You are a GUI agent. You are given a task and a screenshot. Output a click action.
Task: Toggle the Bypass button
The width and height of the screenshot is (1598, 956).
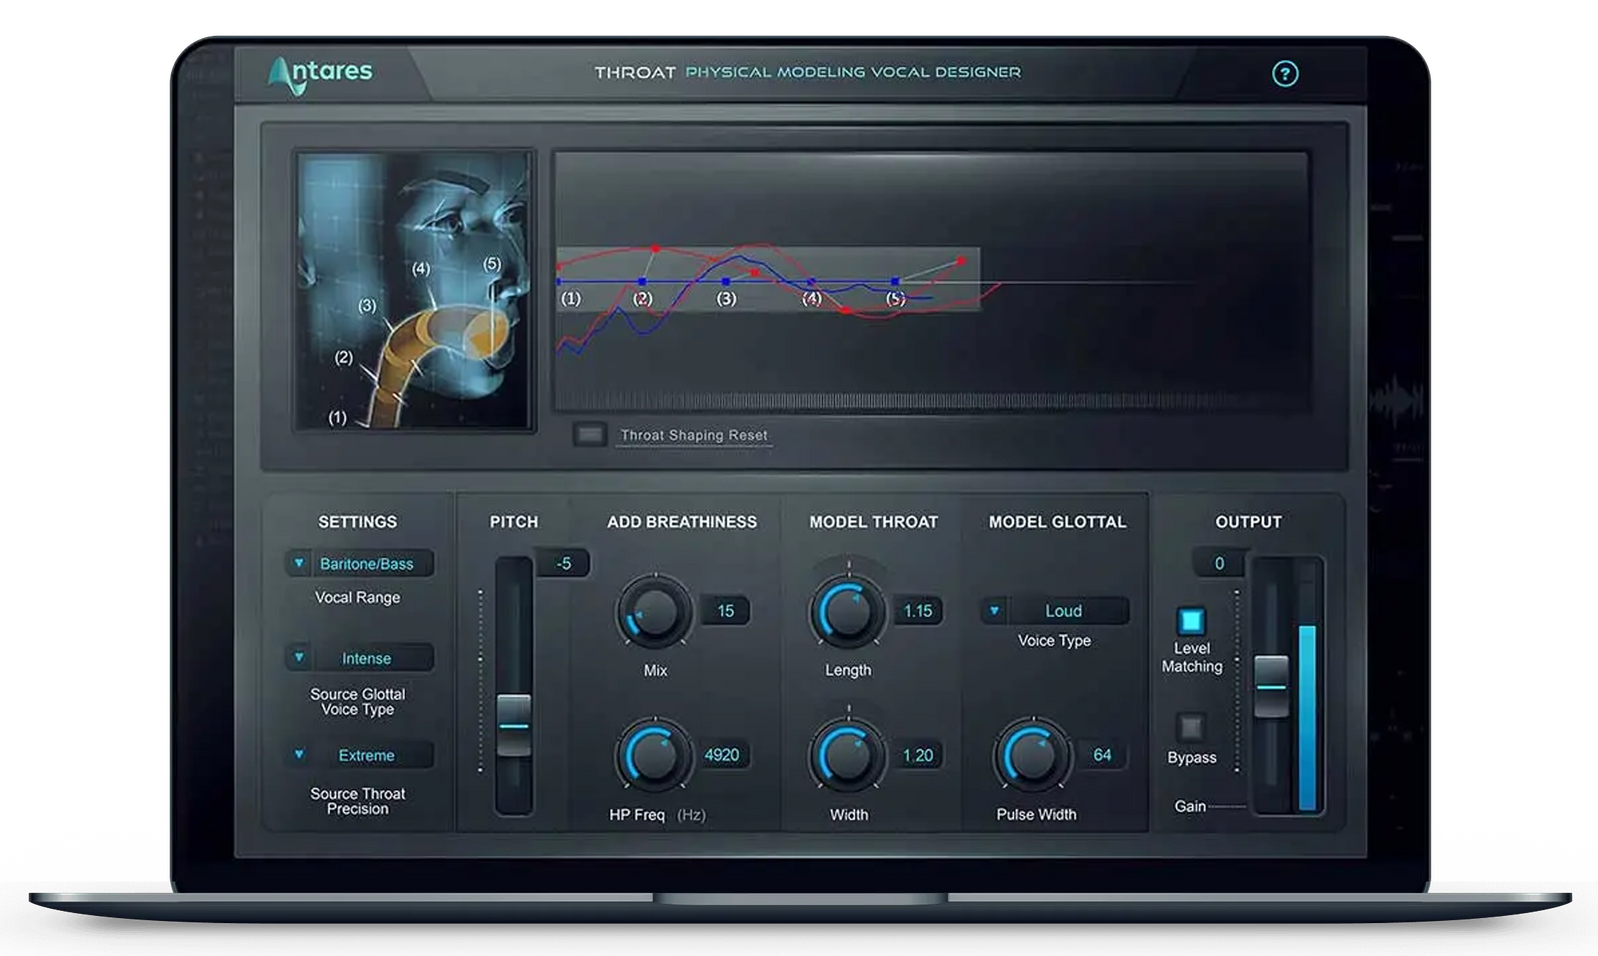[1190, 727]
